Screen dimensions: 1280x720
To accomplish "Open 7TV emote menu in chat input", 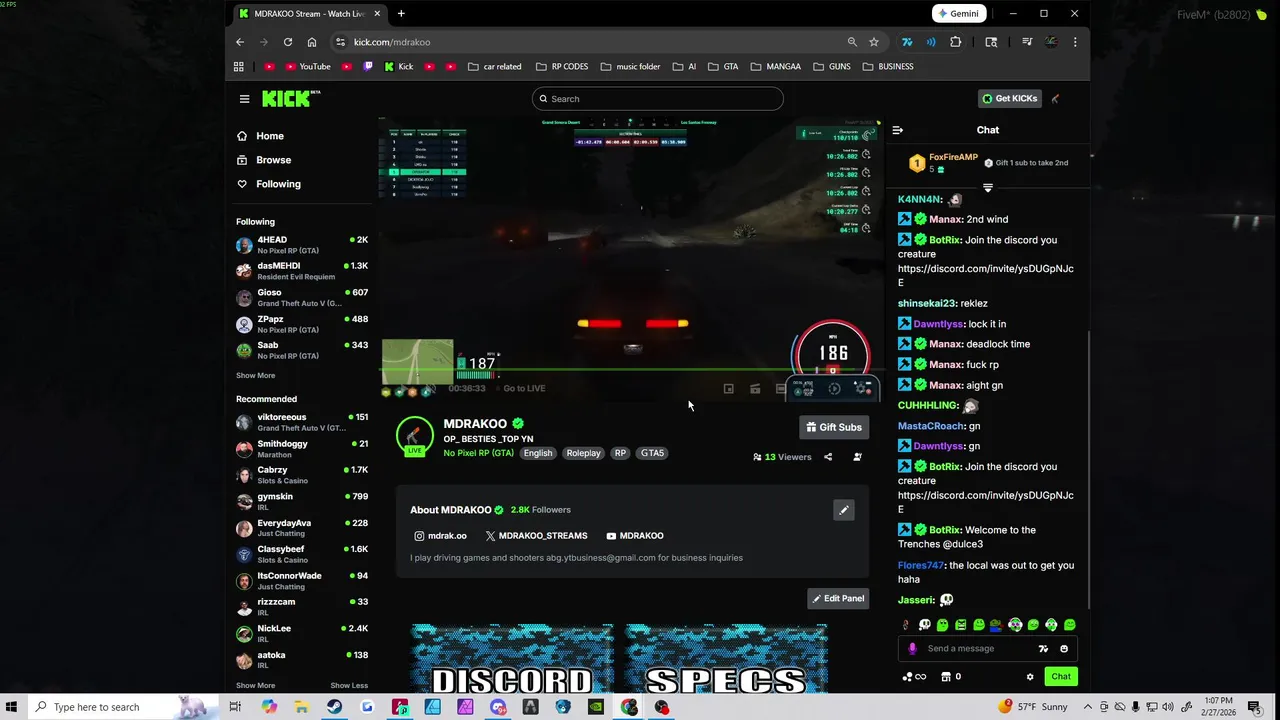I will tap(1043, 649).
